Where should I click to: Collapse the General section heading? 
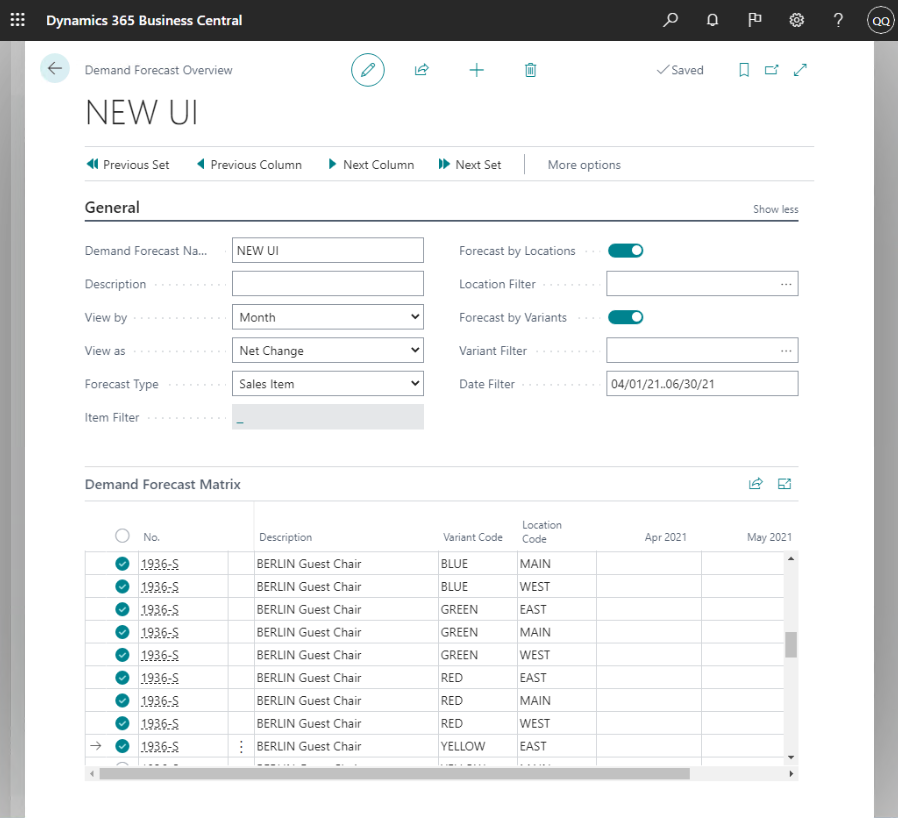(x=112, y=207)
